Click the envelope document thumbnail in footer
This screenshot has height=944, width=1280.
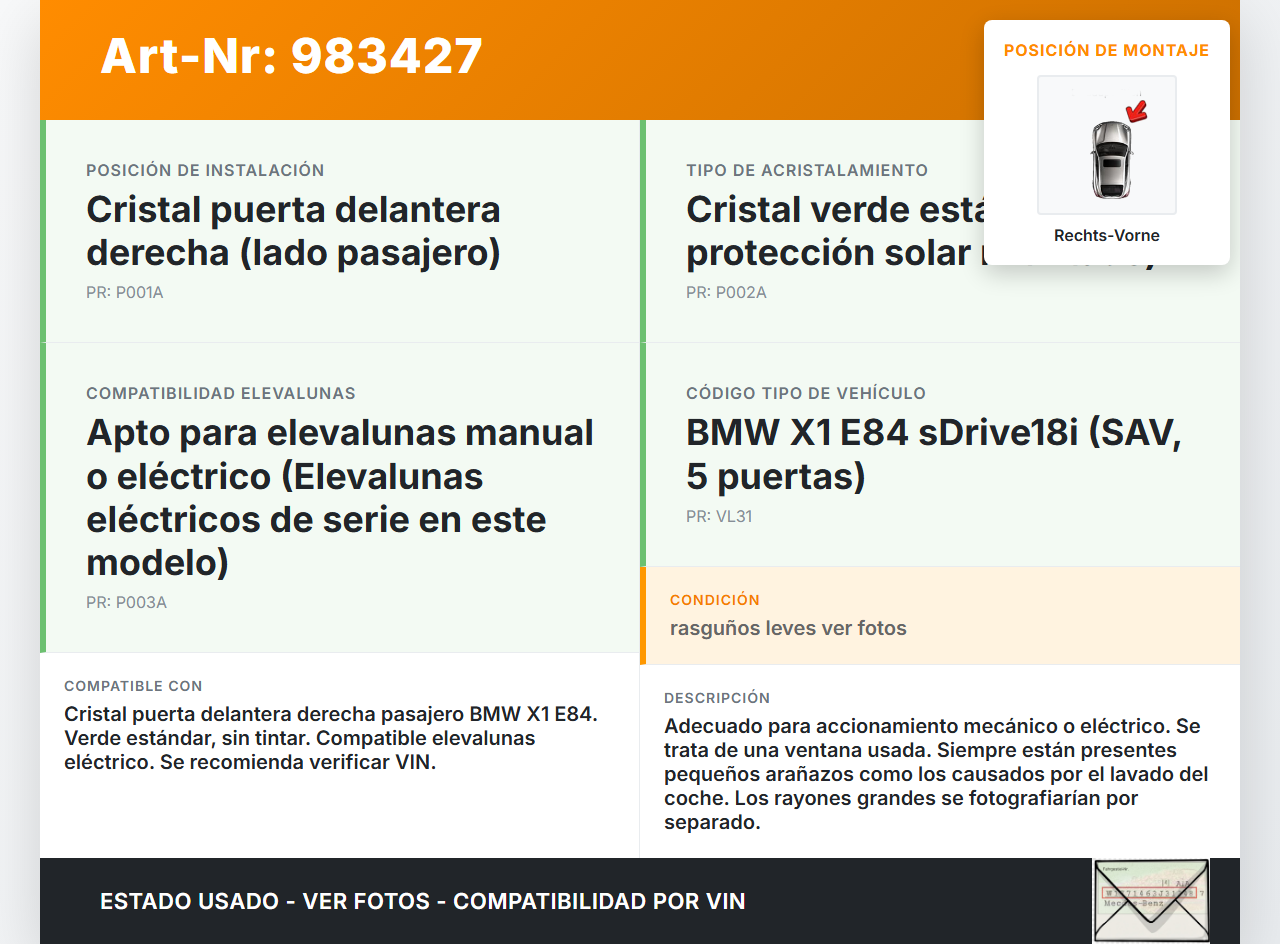1151,900
